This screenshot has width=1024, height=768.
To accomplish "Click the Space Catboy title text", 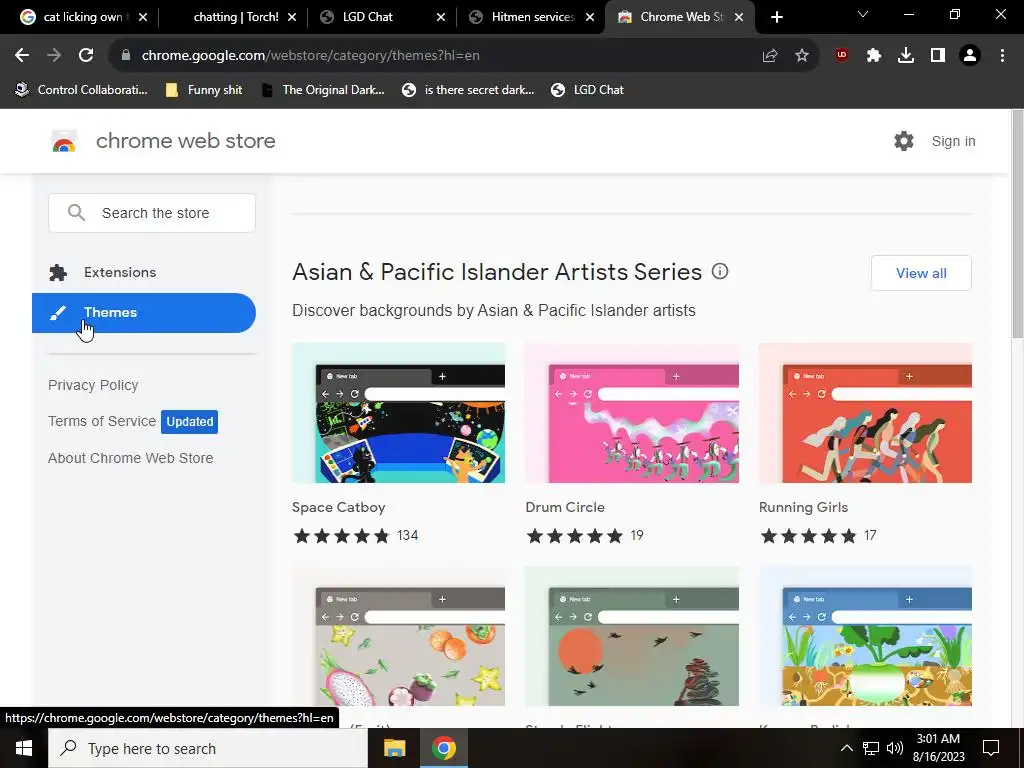I will [338, 507].
